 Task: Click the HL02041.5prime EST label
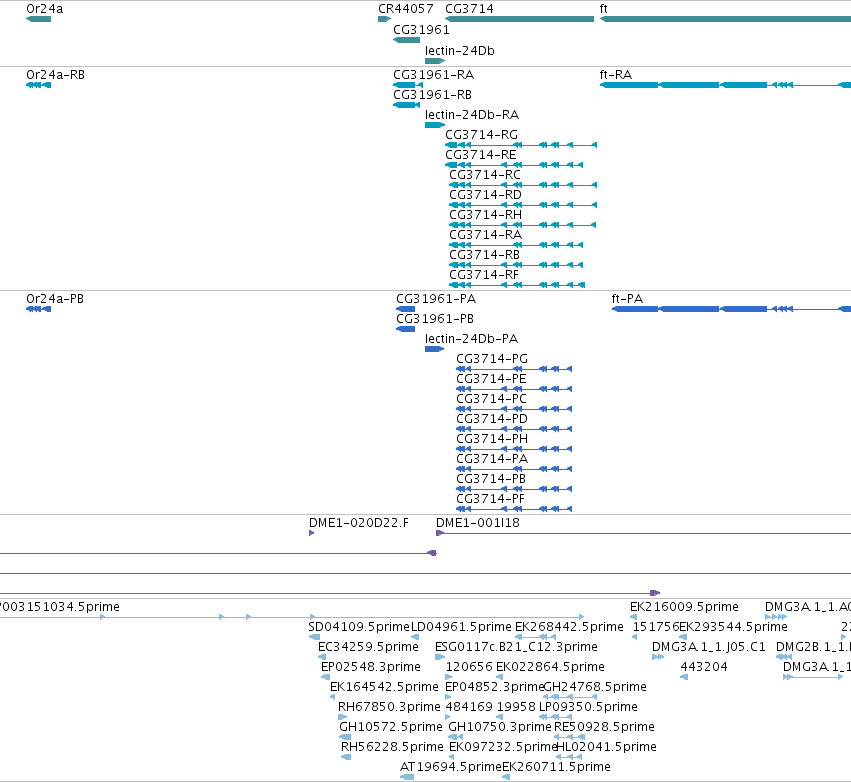pos(607,747)
